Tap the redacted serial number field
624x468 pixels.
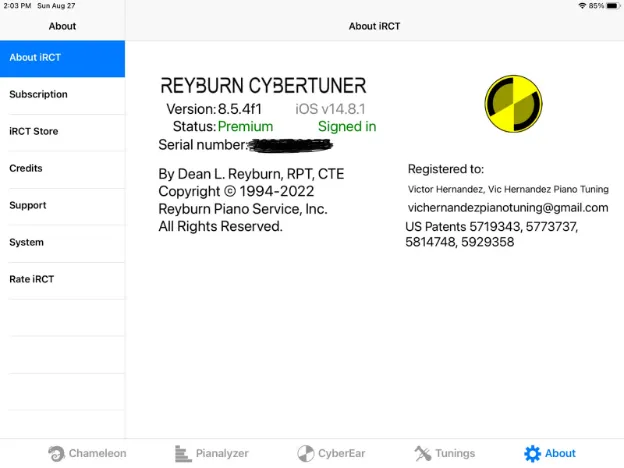tap(290, 146)
